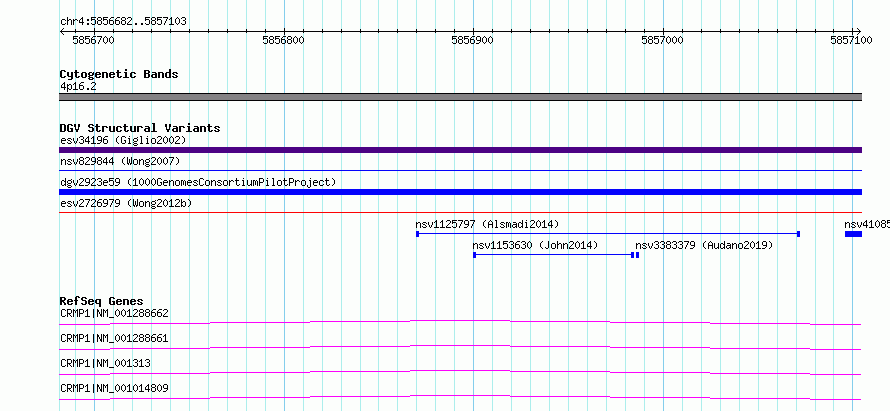
Task: Click the right arrowhead of the ruler
Action: click(858, 31)
